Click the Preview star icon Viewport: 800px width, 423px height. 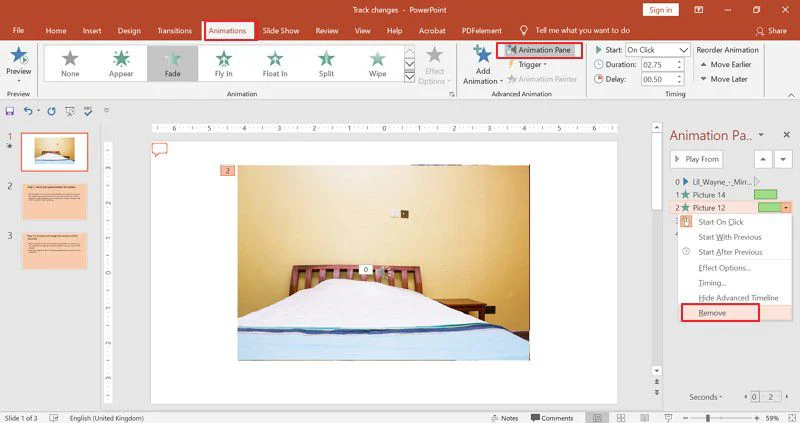point(19,55)
